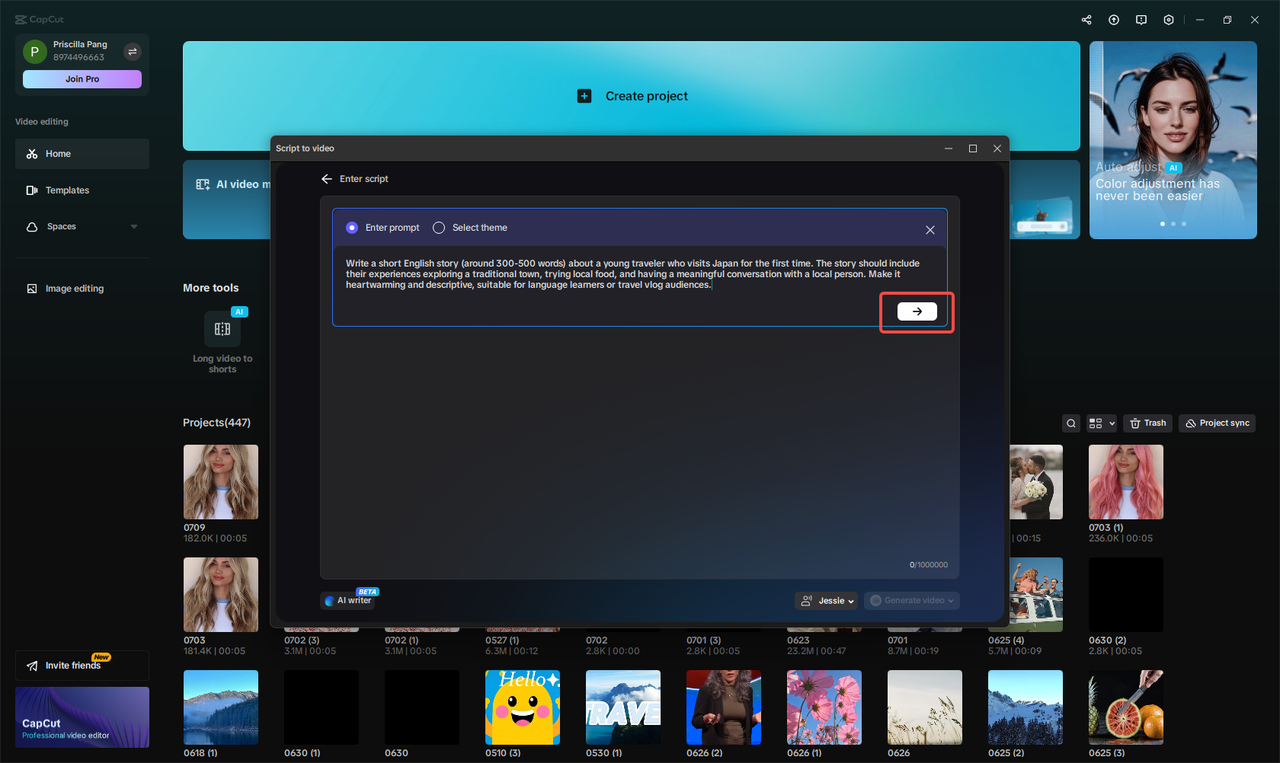Open the Templates section in sidebar
Screen dimensions: 1280x763
82,190
